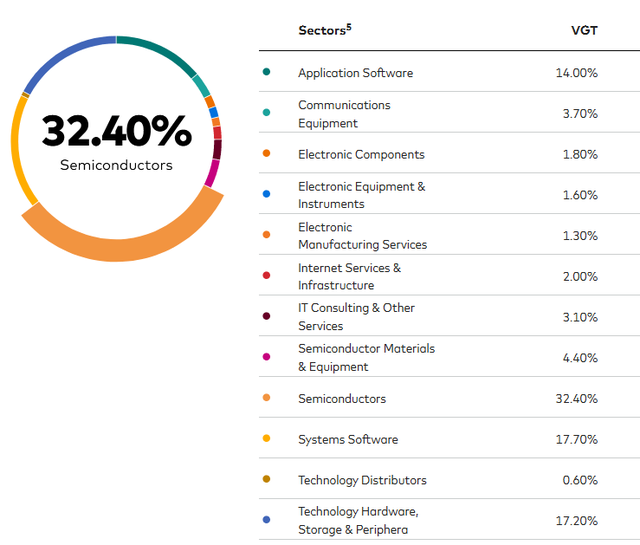
Task: Click the blue Electronic Equipment & Instruments dot
Action: click(267, 194)
